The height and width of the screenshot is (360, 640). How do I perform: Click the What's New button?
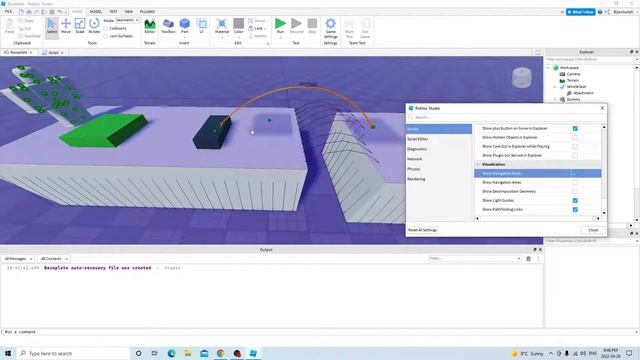(580, 12)
